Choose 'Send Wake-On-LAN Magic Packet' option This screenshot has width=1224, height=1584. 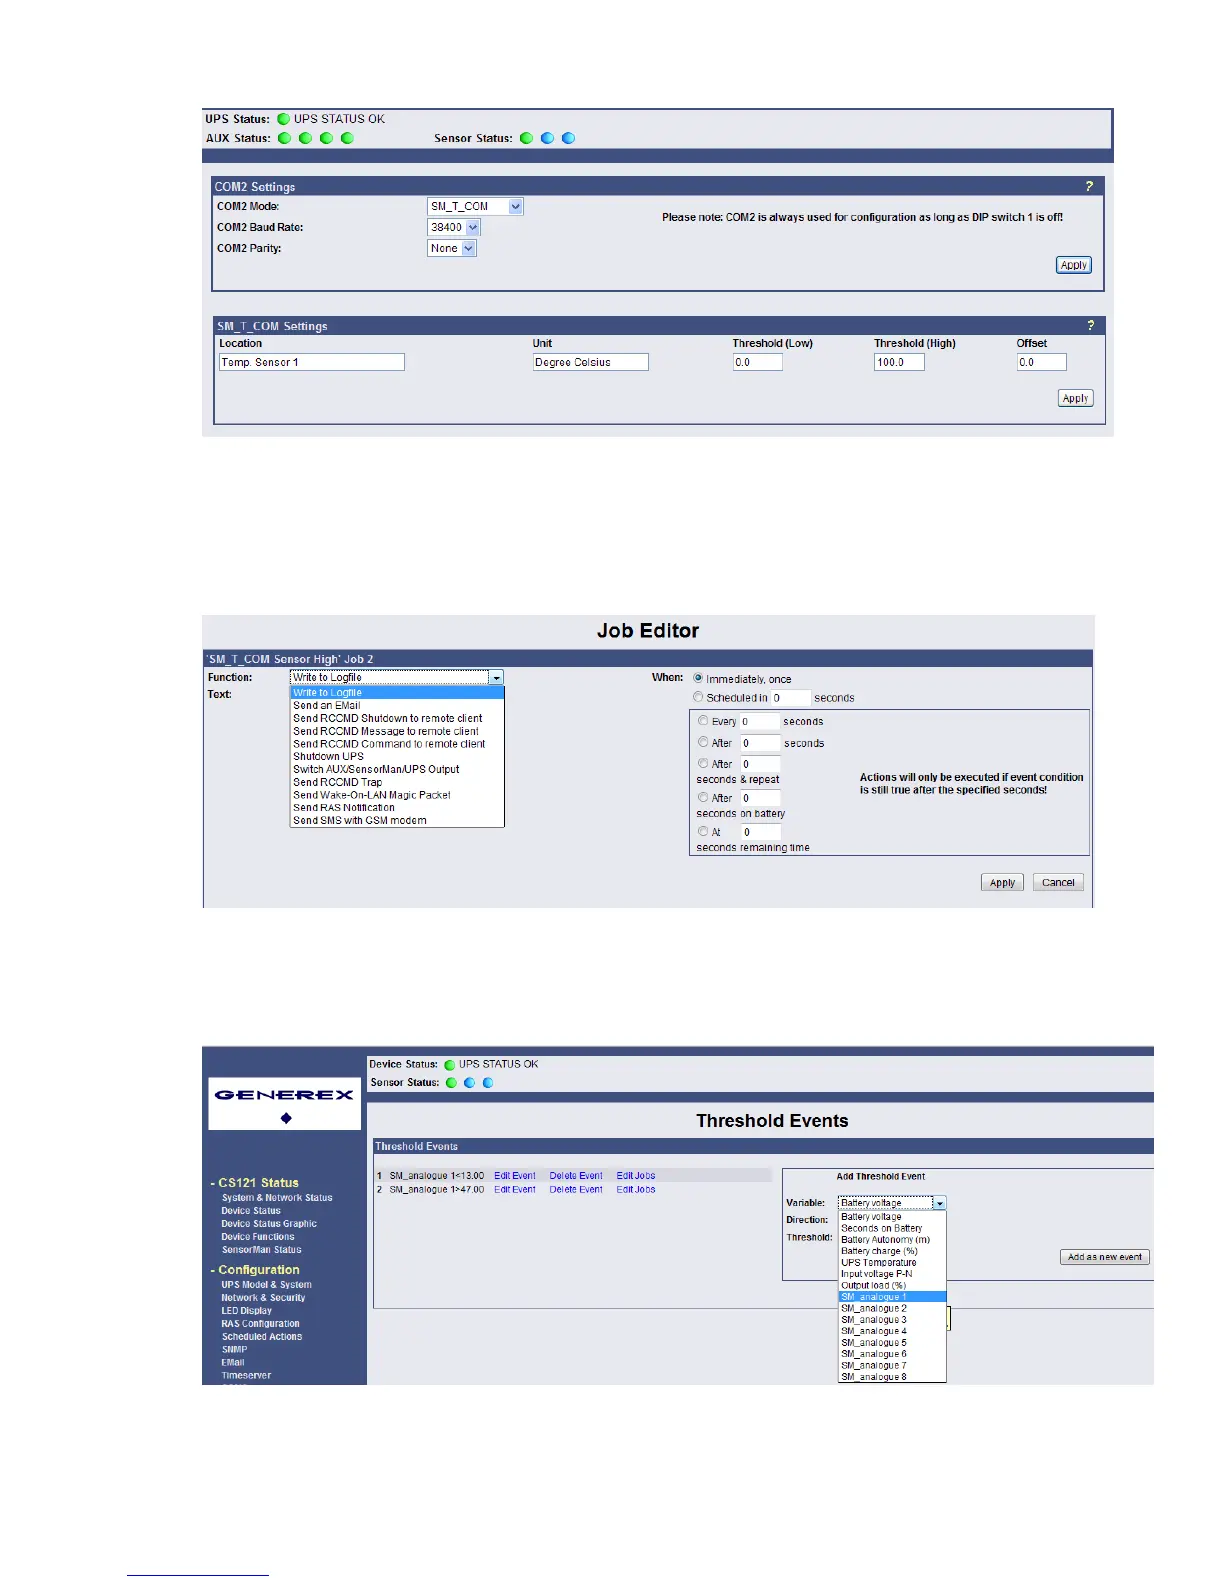coord(372,795)
